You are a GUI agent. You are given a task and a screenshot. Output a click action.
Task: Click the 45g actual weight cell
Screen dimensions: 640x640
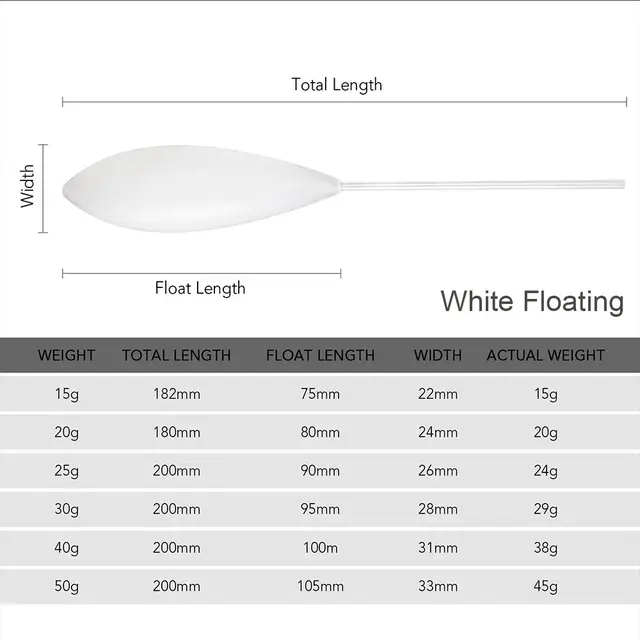click(545, 586)
